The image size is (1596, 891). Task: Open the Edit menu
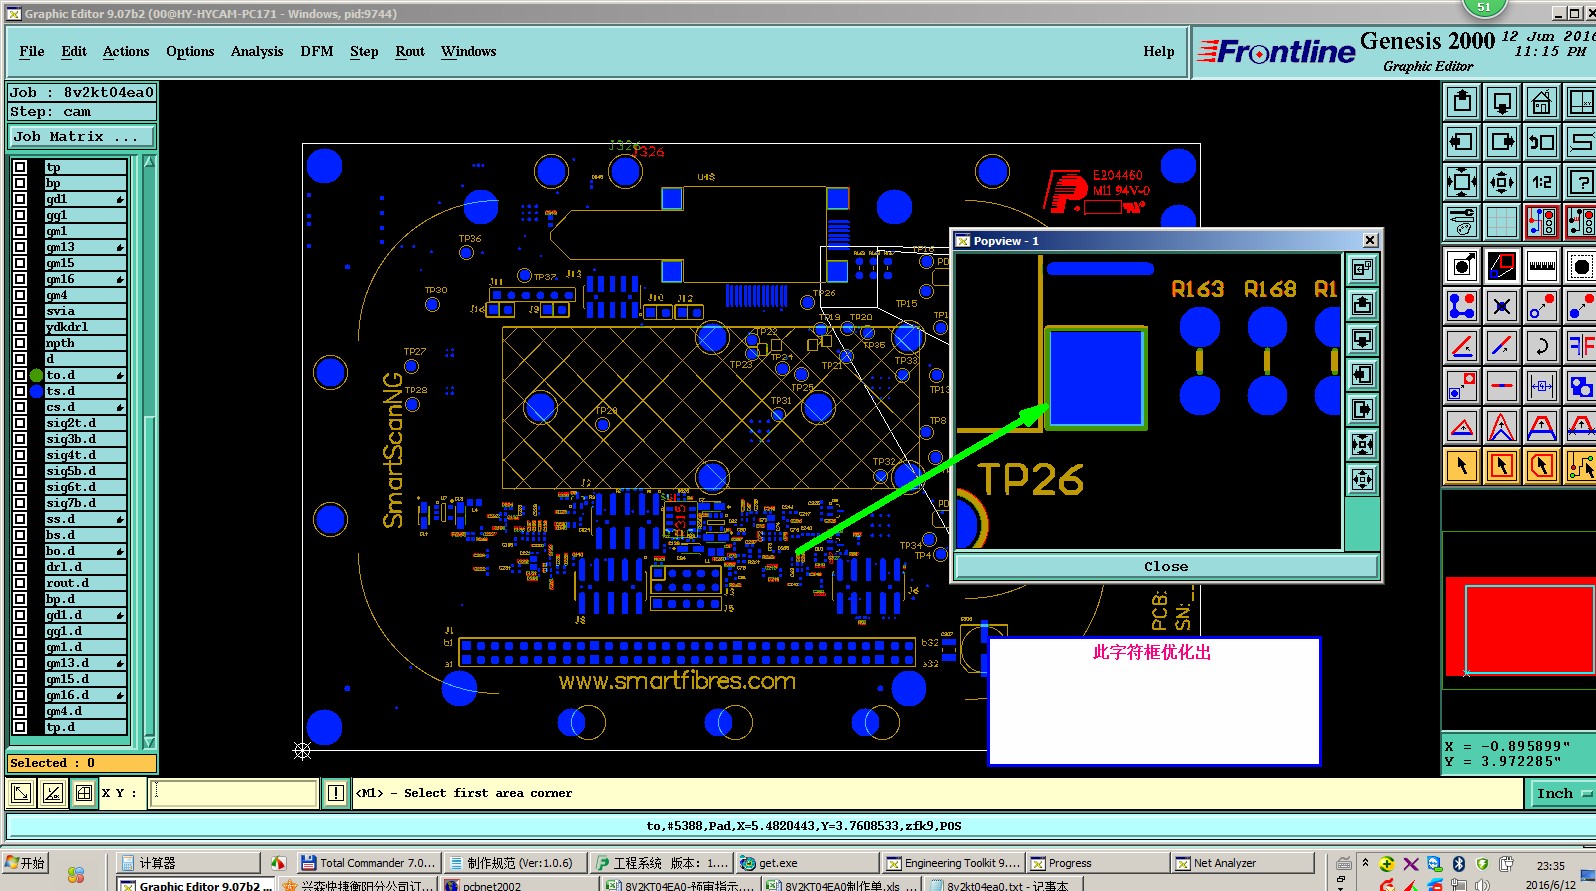[74, 51]
